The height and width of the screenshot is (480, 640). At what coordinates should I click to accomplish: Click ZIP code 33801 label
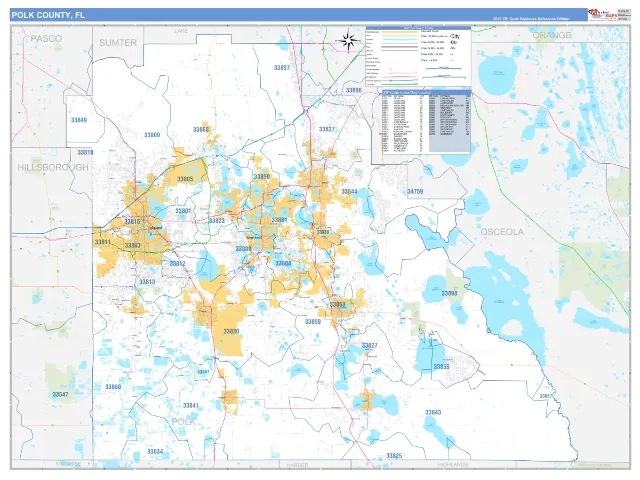click(183, 211)
